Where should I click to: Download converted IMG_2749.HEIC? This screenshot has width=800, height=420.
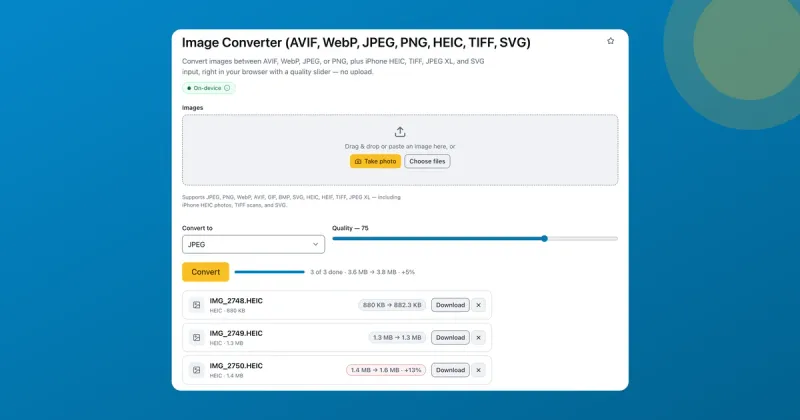[x=450, y=338]
